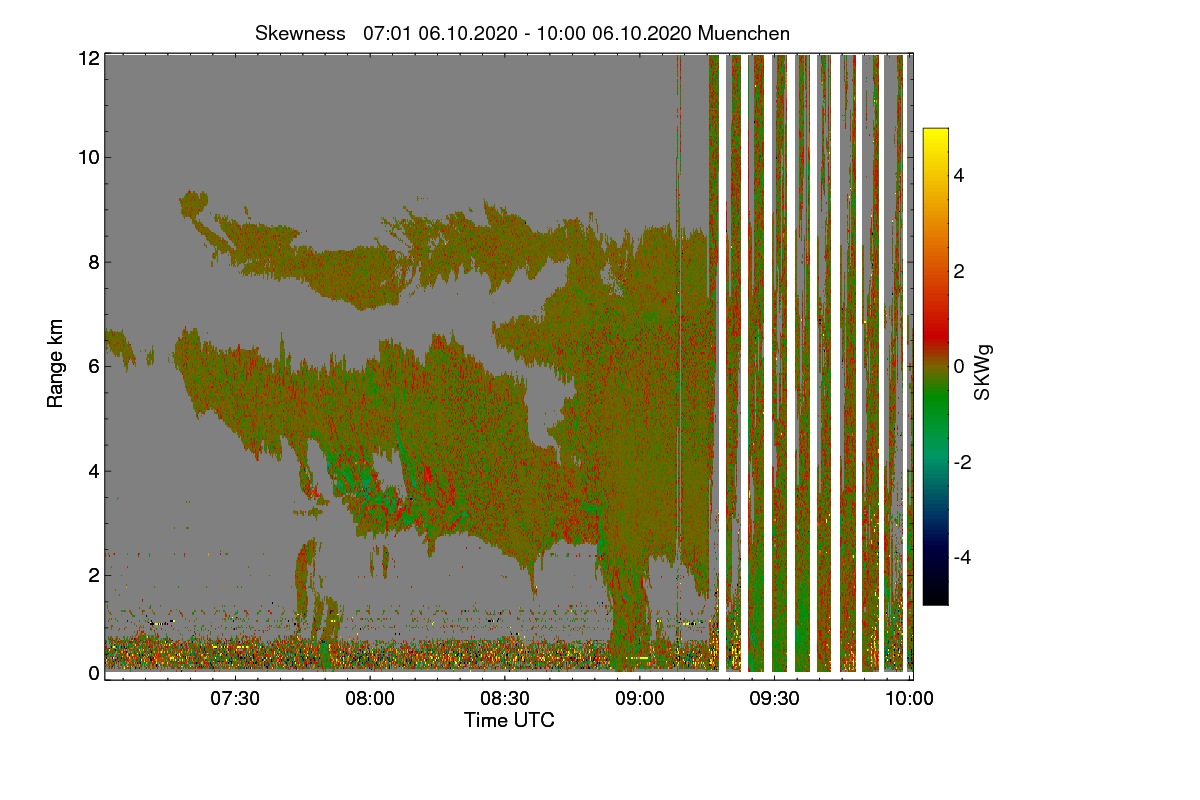This screenshot has height=800, width=1200.
Task: Click the '10' range tick label
Action: click(89, 157)
